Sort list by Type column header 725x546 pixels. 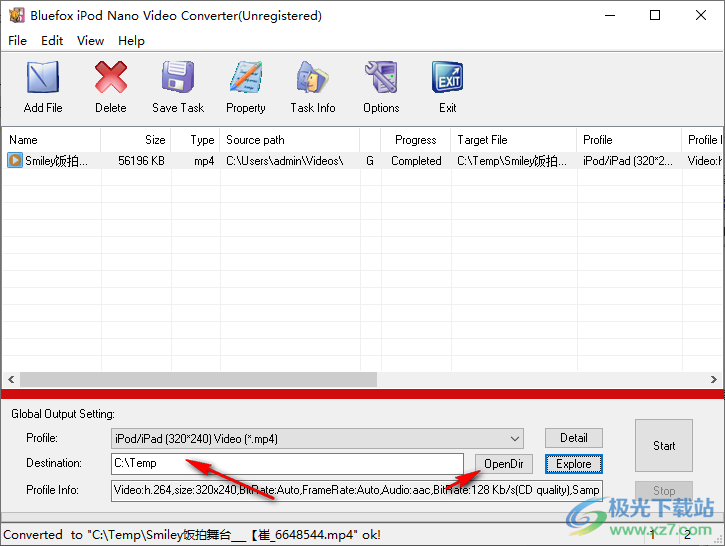pos(195,140)
